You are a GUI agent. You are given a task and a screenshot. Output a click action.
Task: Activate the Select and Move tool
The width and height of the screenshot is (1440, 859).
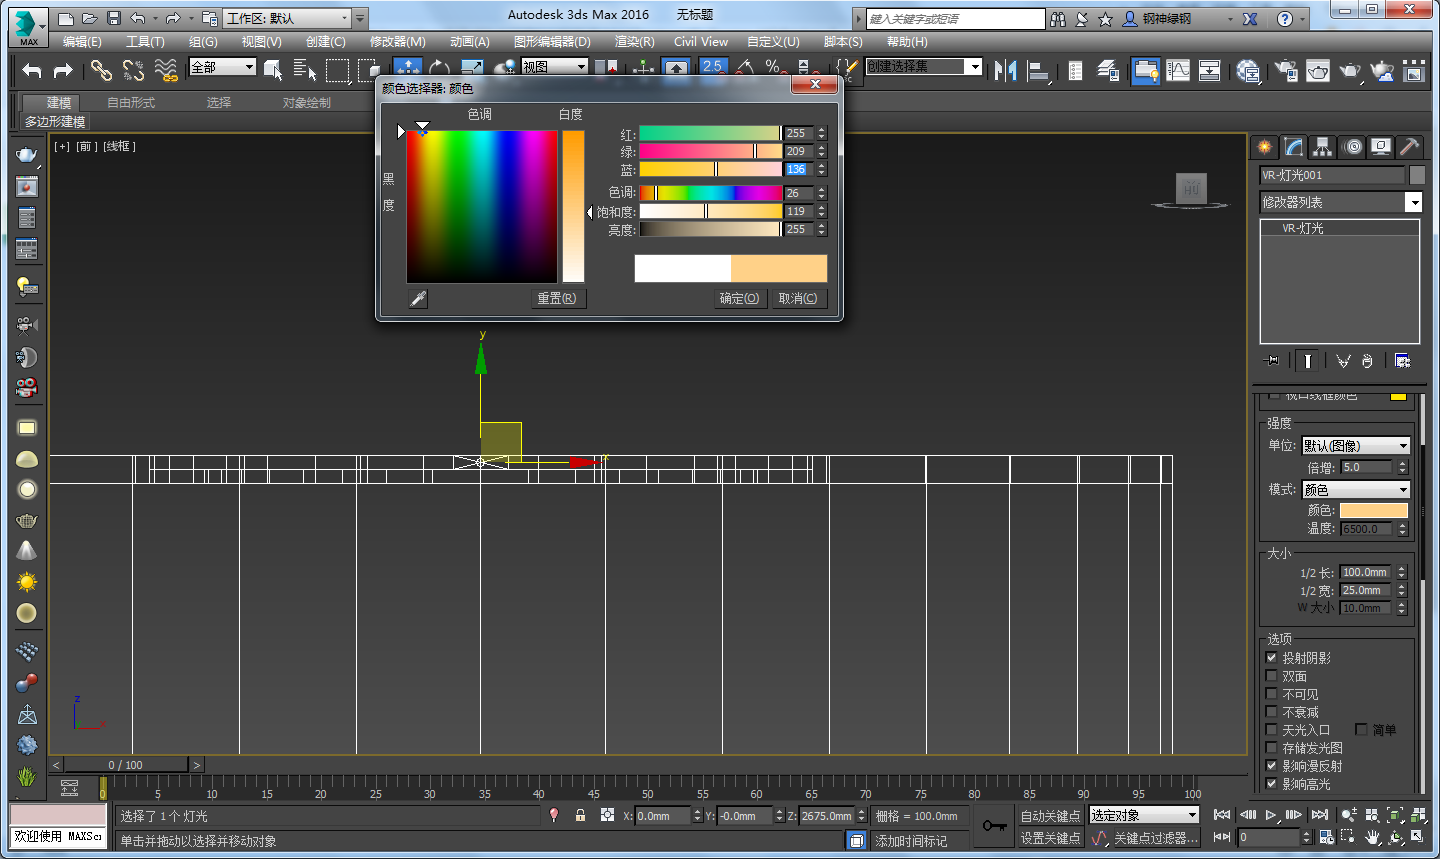[407, 67]
